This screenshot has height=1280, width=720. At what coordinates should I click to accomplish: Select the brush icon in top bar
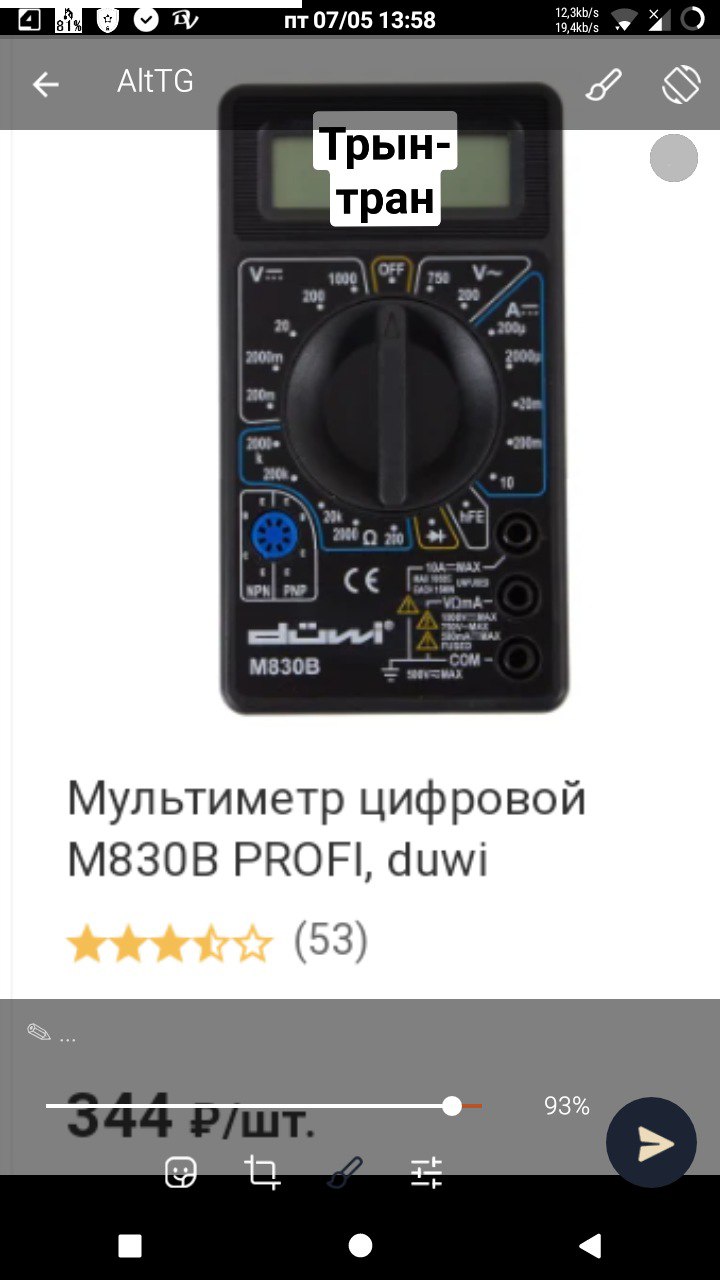pos(603,85)
